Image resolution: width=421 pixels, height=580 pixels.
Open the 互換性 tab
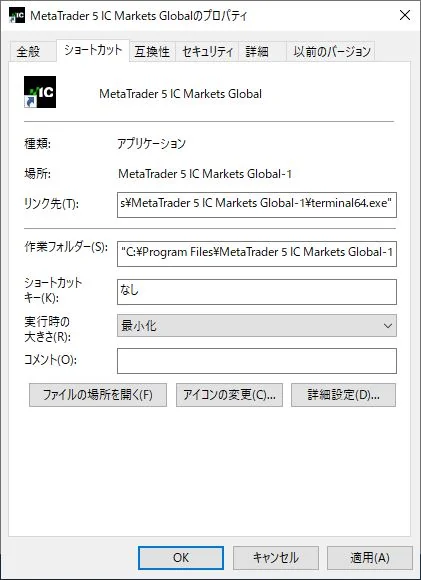click(x=152, y=51)
